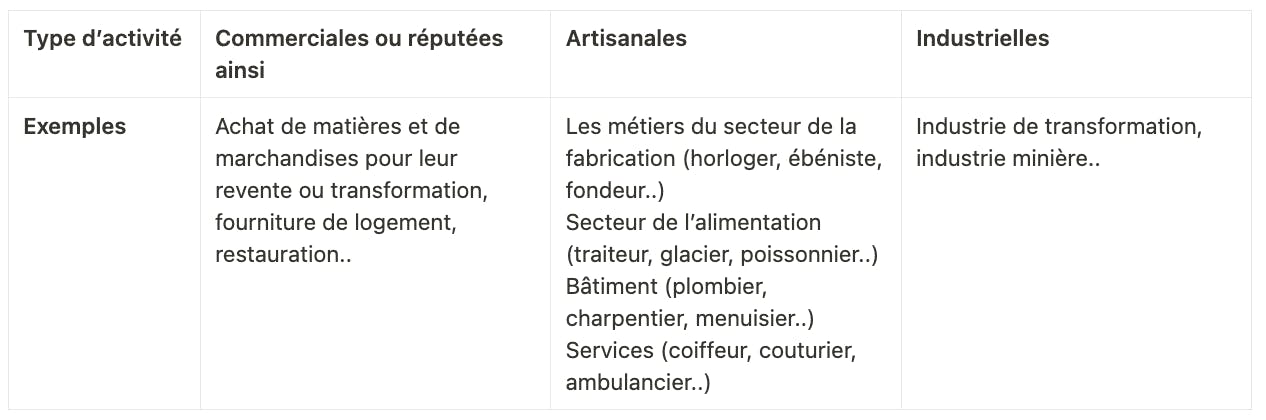Click the "Secteur de l'alimentation" line

tap(693, 223)
